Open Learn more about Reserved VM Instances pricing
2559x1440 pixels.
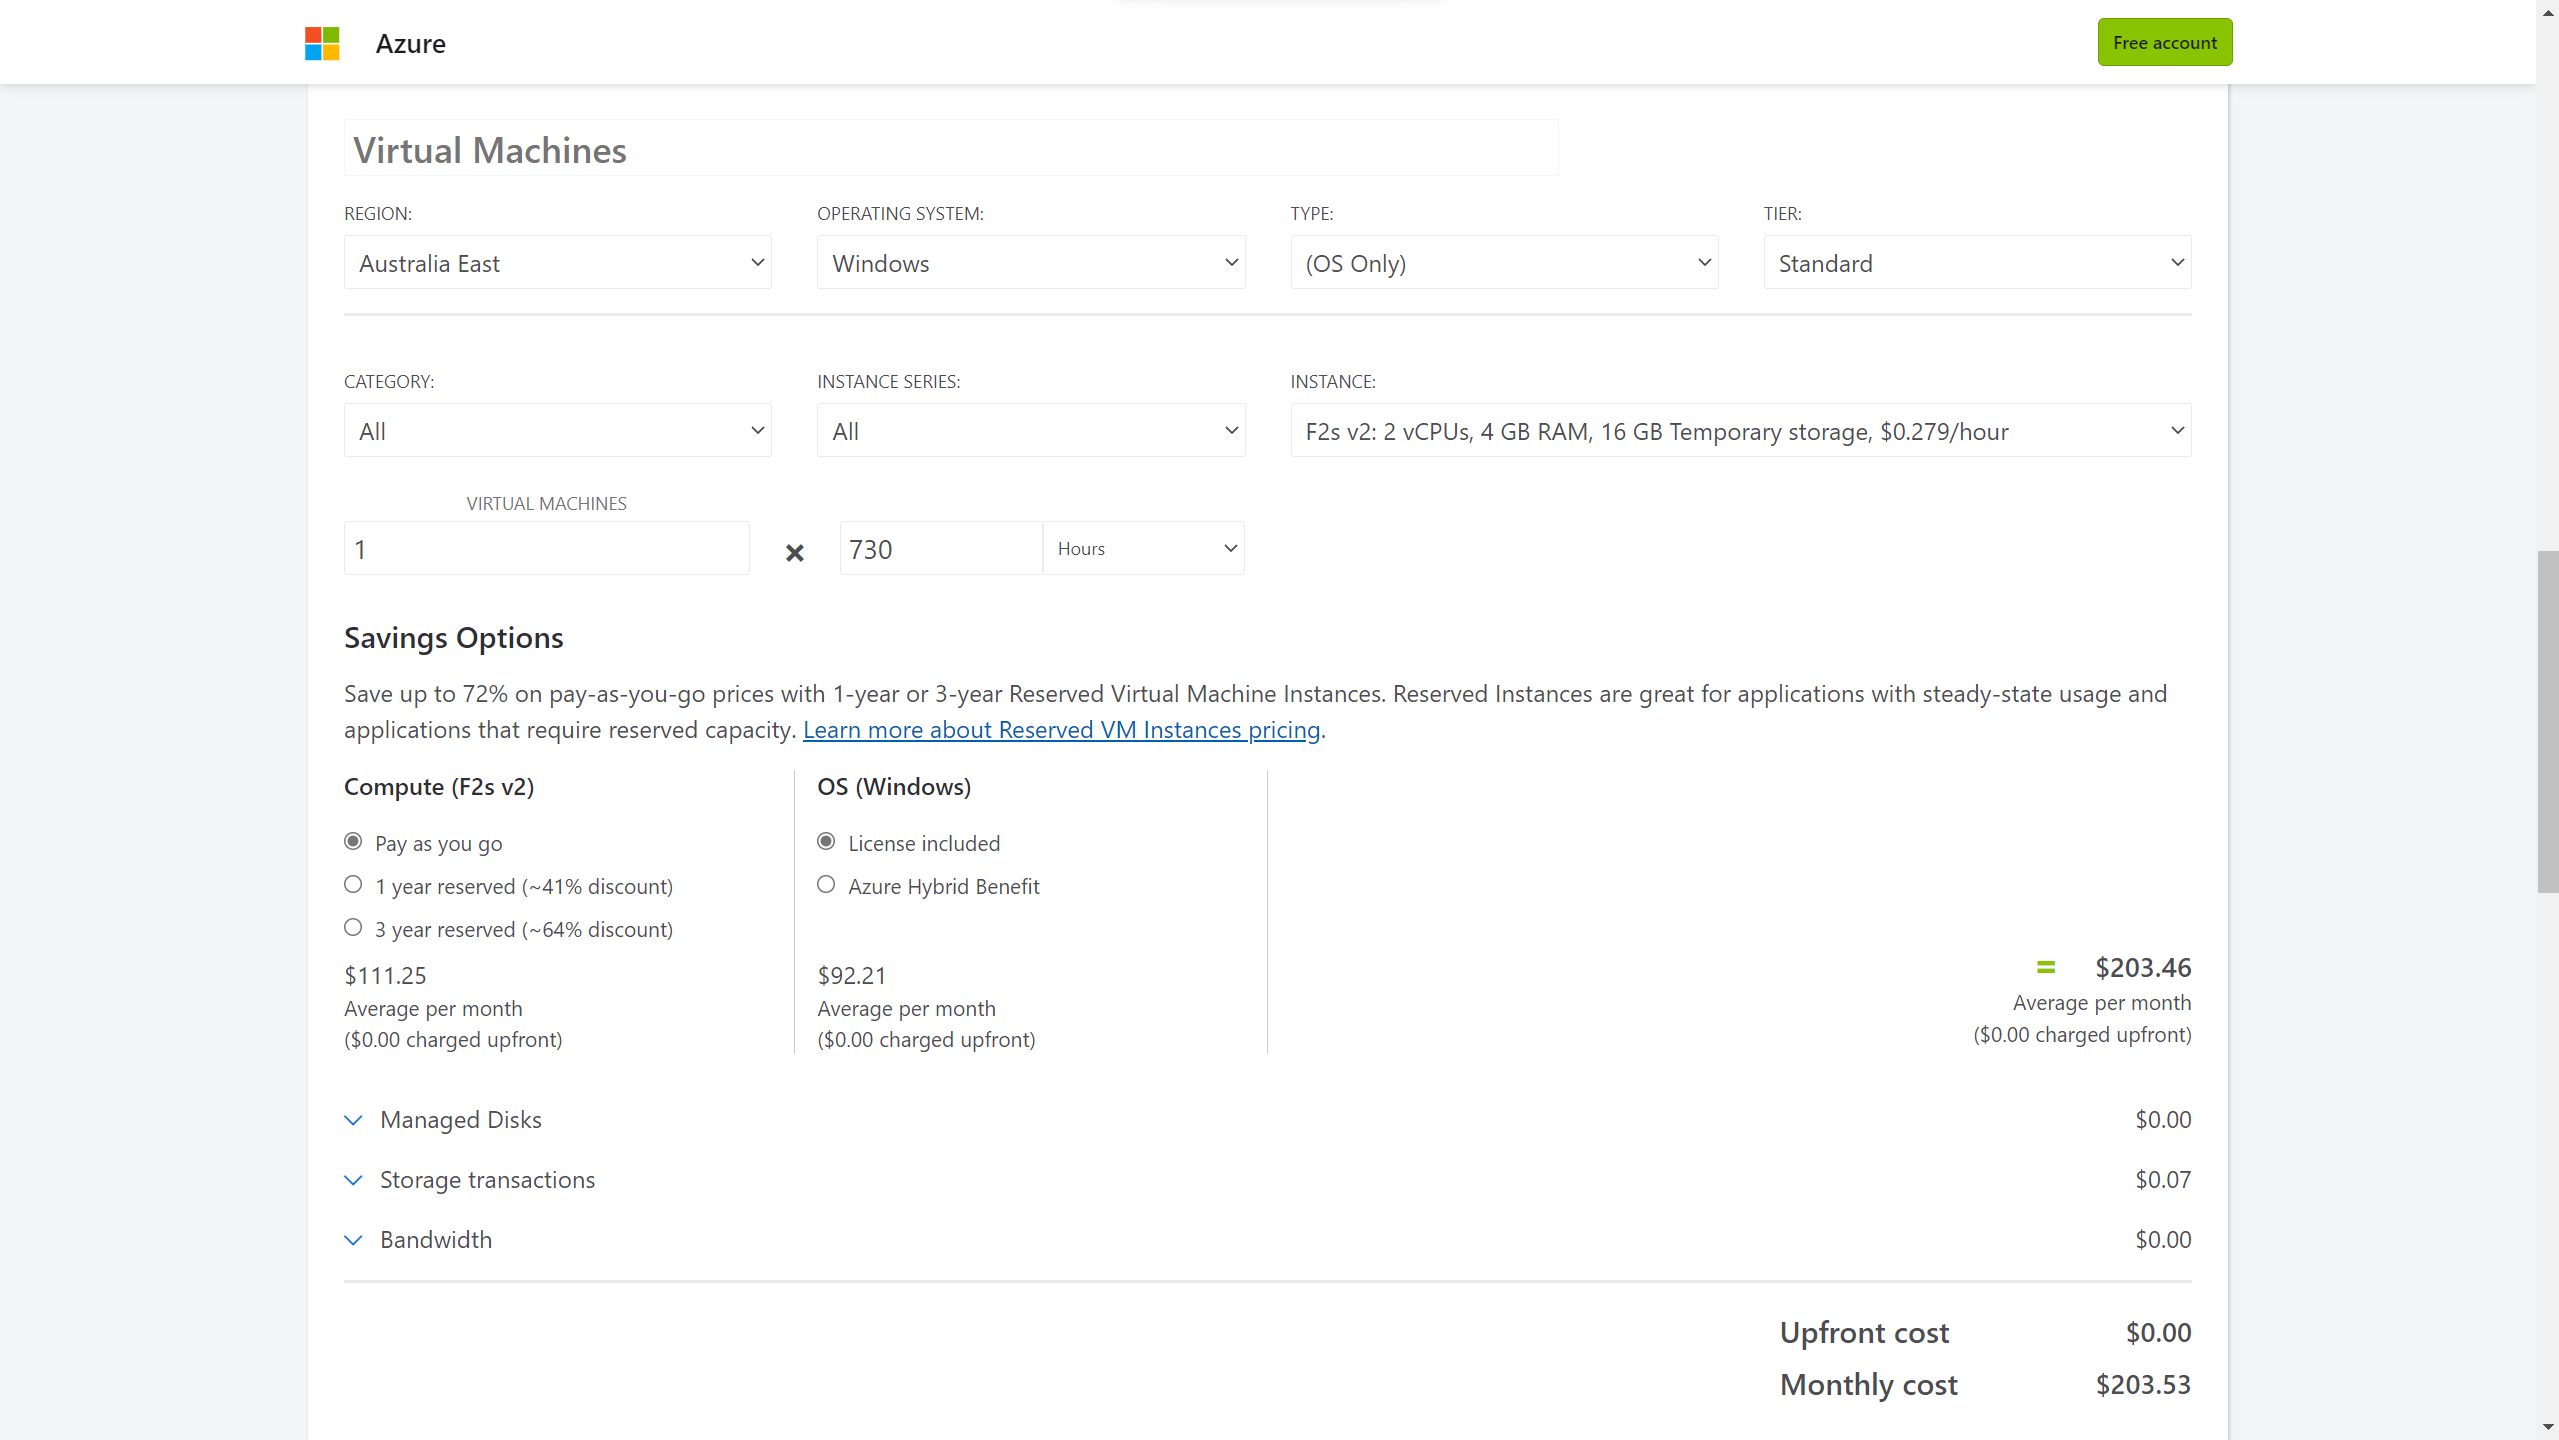(x=1061, y=730)
